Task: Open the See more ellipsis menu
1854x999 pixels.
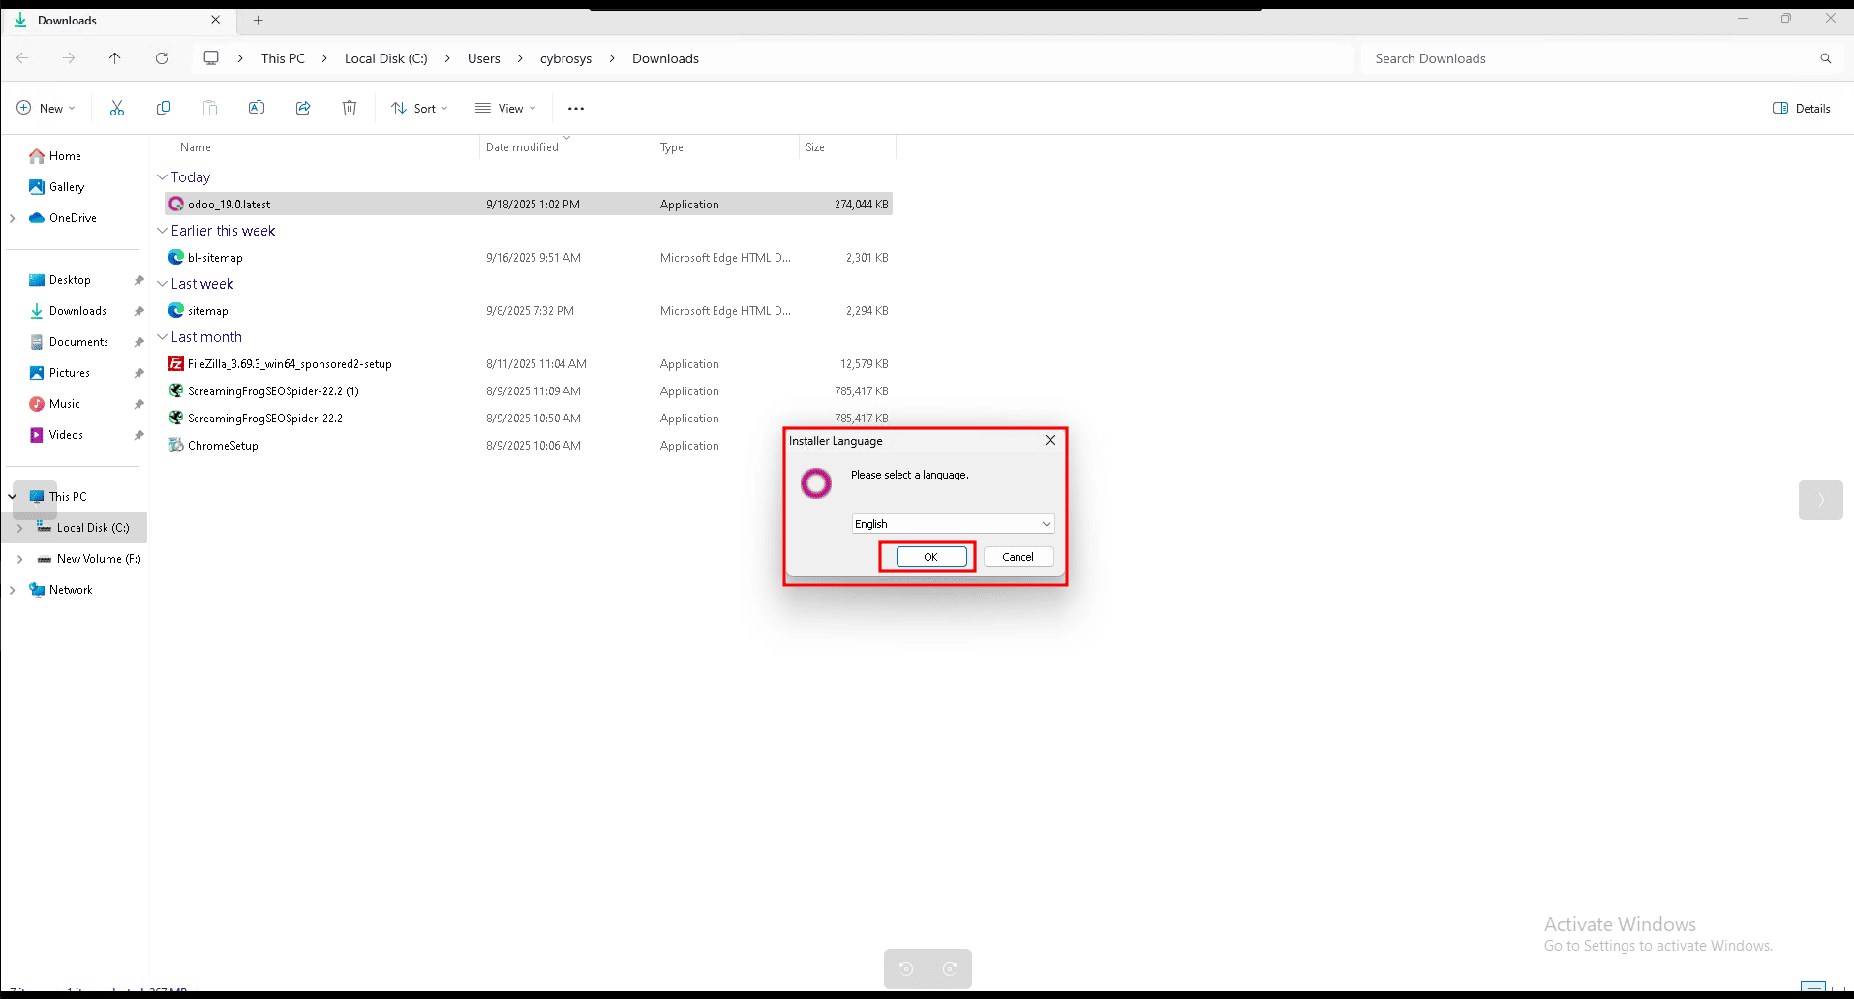Action: point(576,108)
